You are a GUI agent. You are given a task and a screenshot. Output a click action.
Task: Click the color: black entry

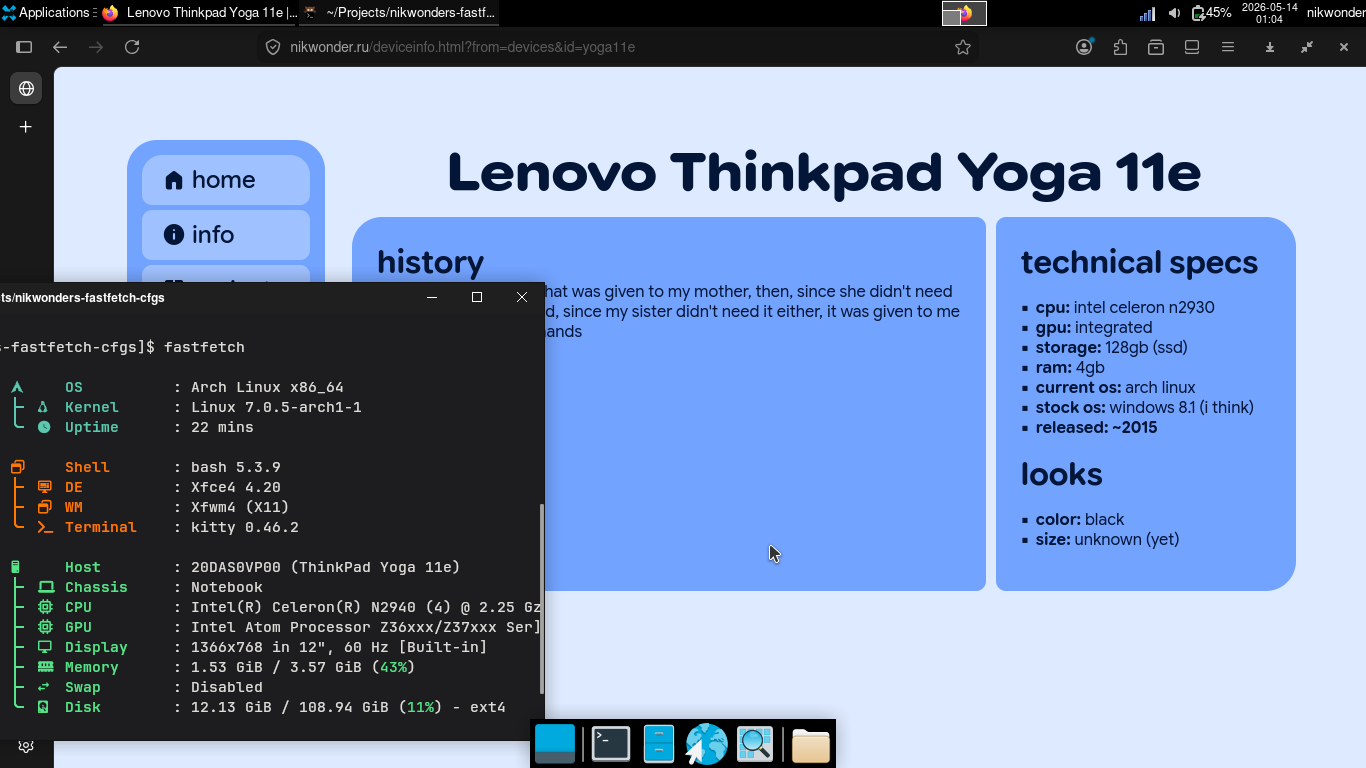coord(1080,520)
